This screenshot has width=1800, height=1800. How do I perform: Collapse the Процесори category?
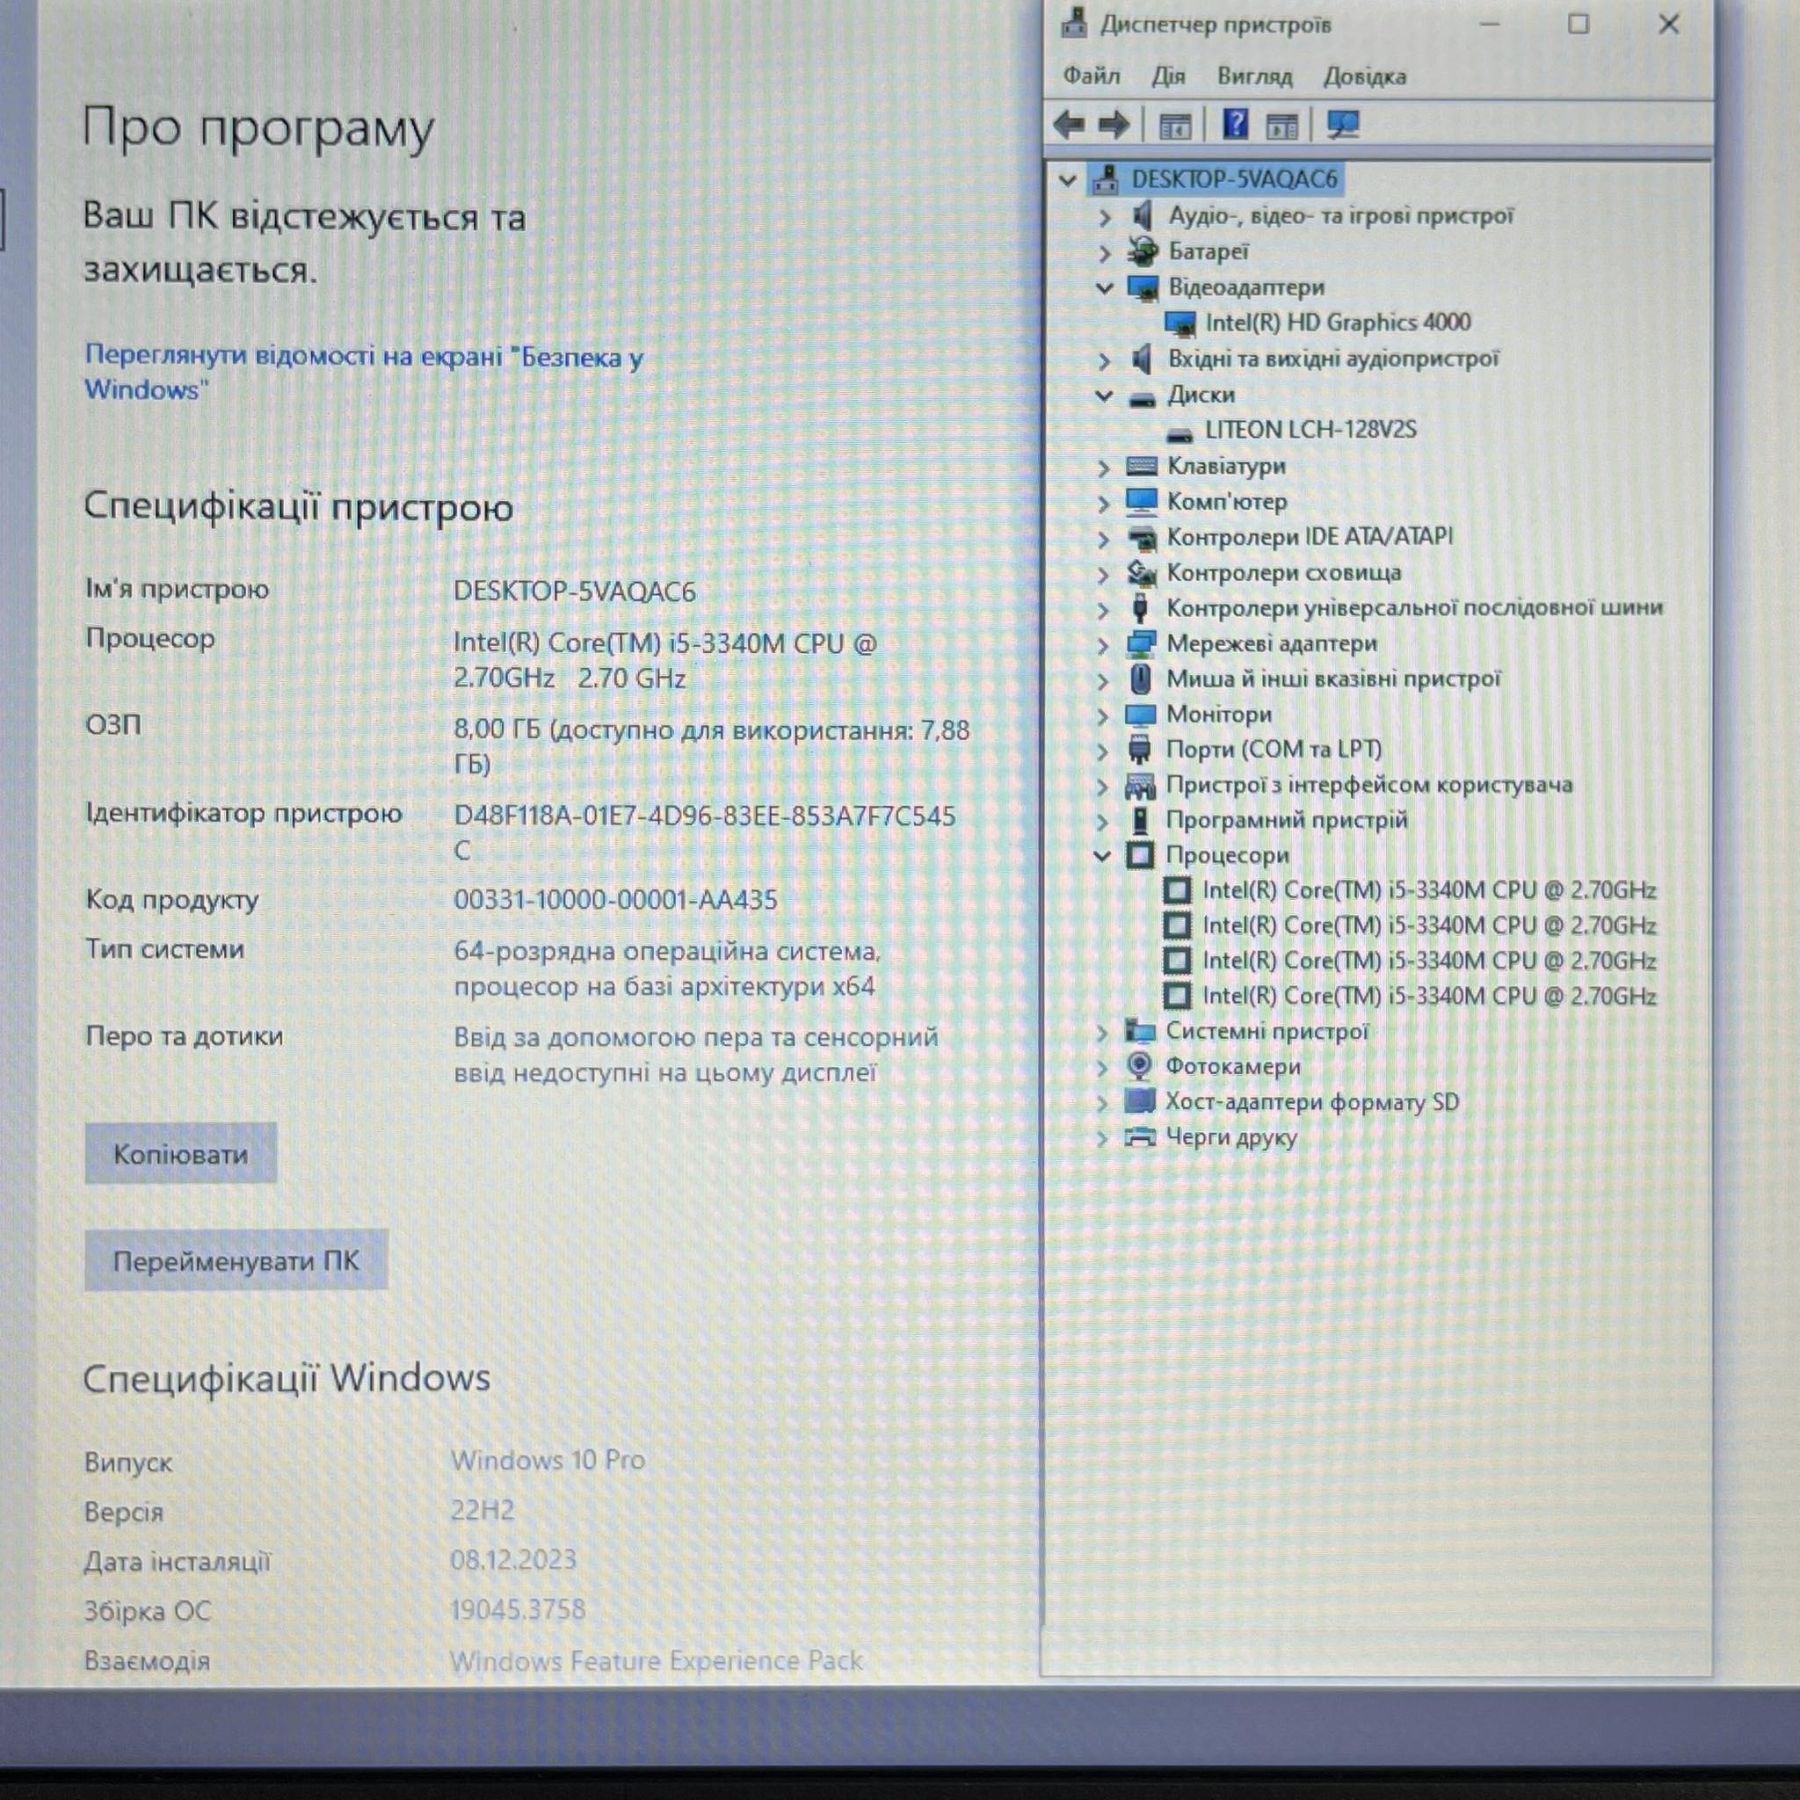click(1102, 856)
